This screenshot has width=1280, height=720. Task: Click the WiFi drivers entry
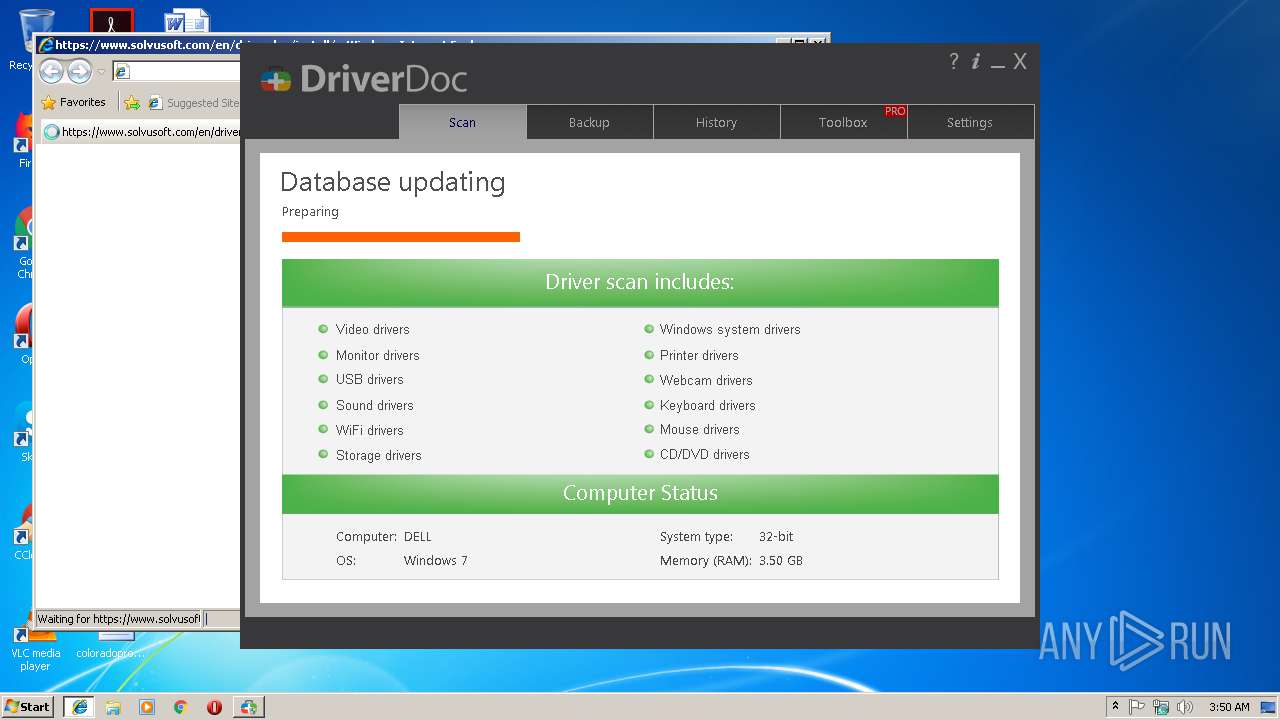369,430
